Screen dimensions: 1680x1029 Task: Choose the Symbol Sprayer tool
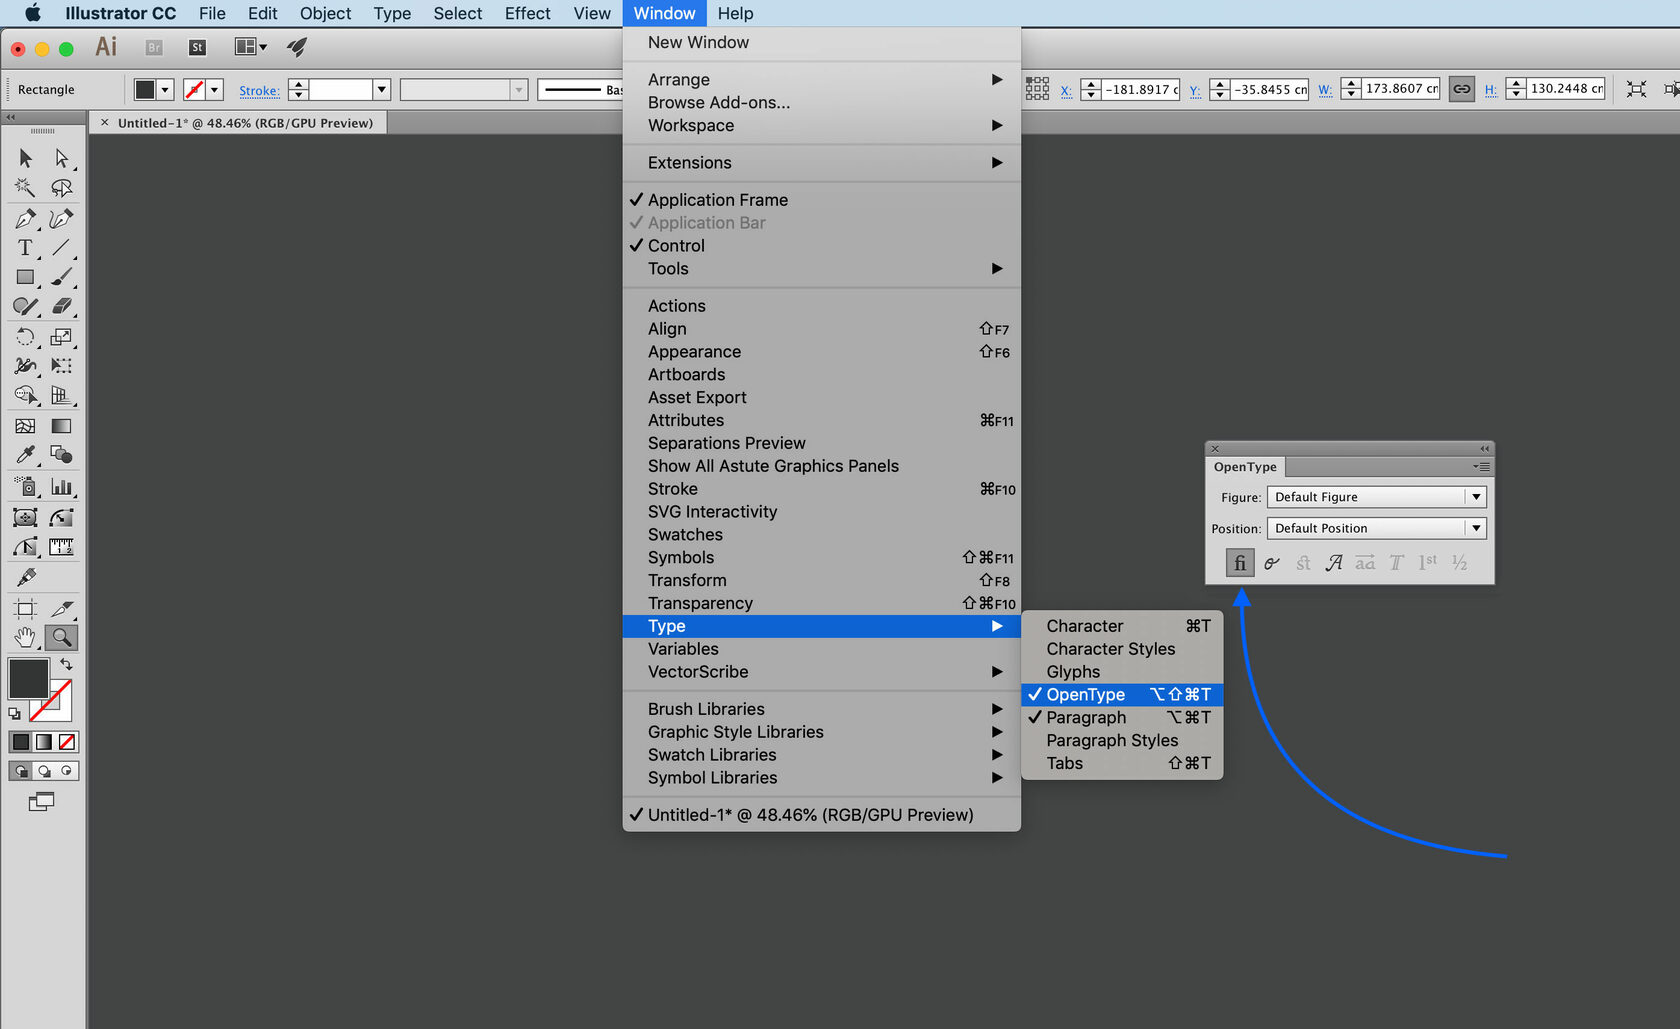point(26,487)
